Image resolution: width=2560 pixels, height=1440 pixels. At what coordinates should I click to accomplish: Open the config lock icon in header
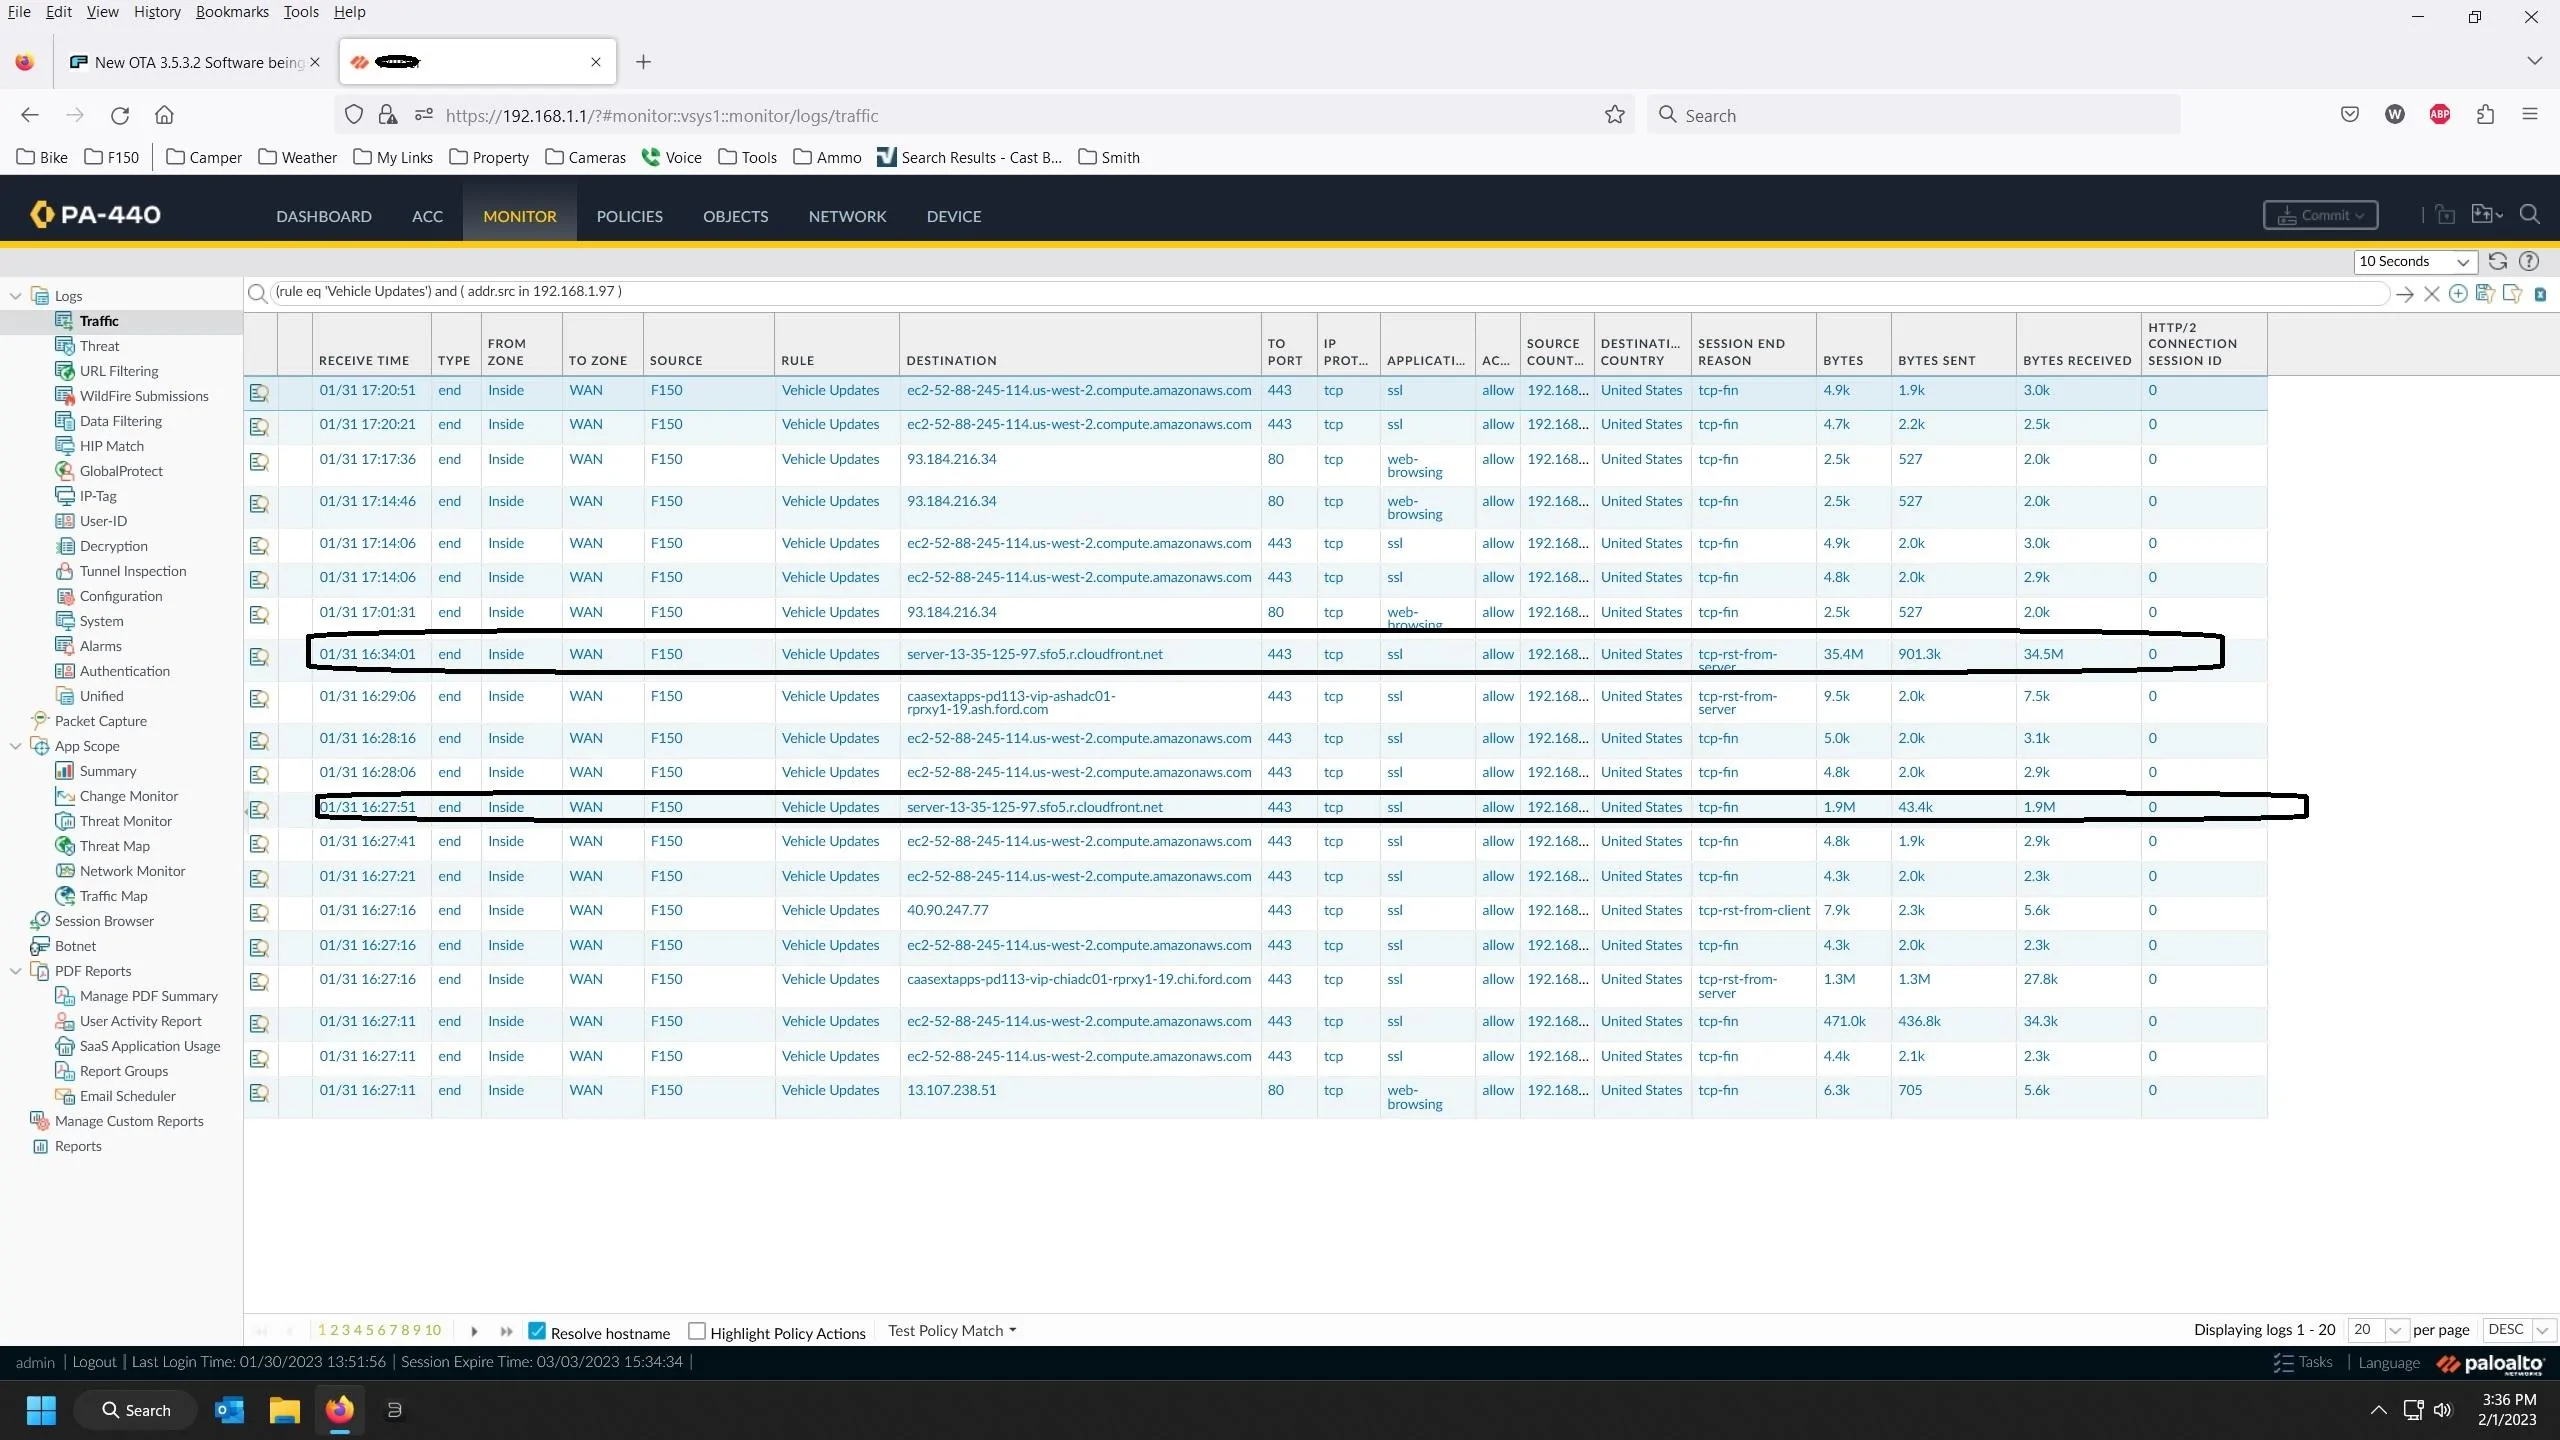(2444, 215)
